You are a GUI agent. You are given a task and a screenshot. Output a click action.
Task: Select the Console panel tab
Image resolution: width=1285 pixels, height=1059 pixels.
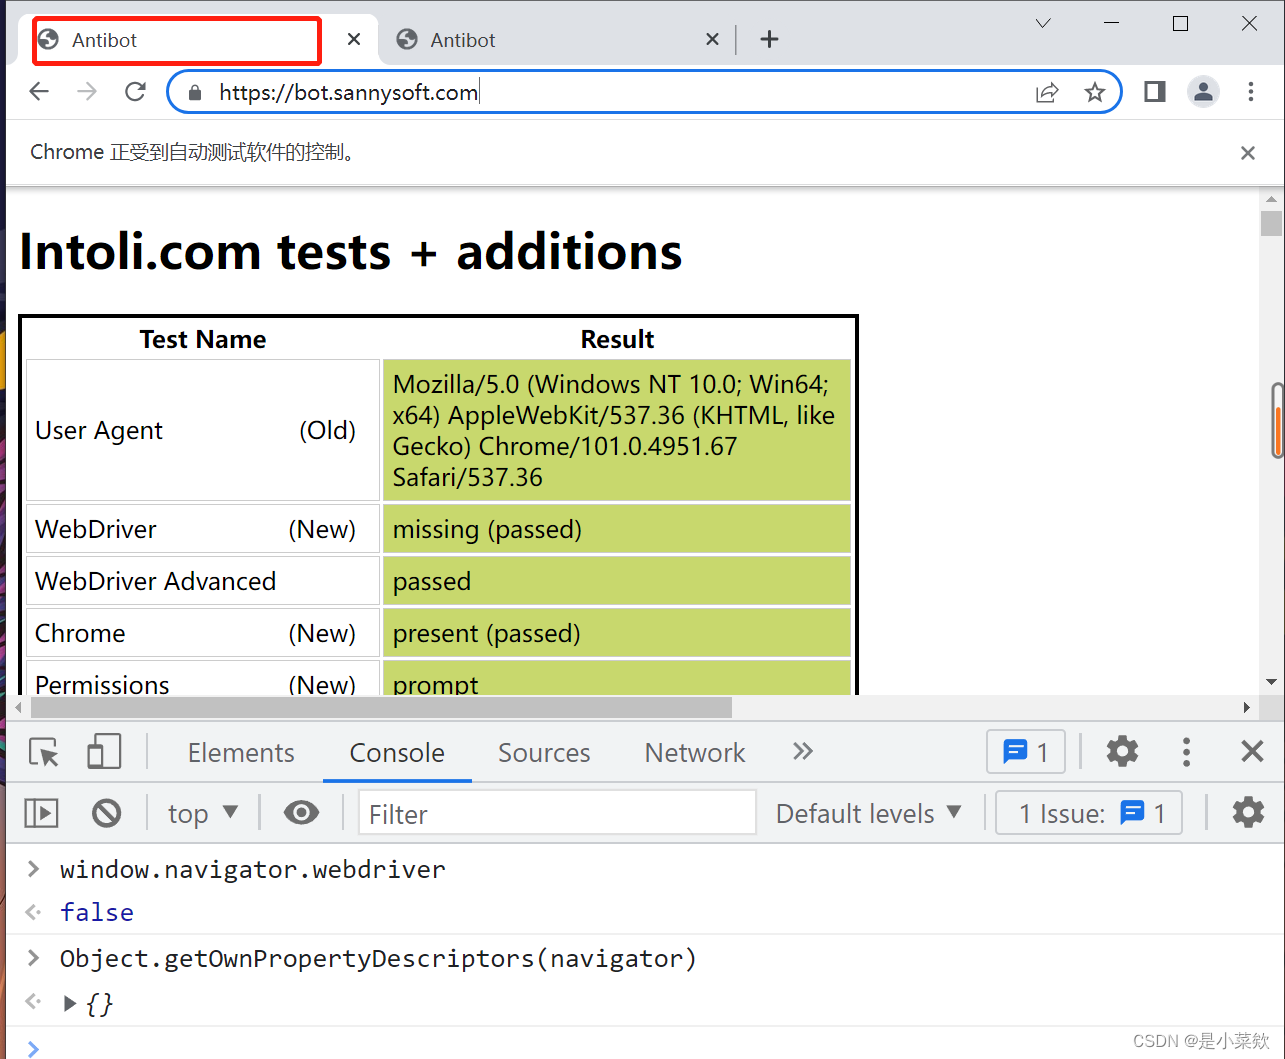pyautogui.click(x=397, y=753)
